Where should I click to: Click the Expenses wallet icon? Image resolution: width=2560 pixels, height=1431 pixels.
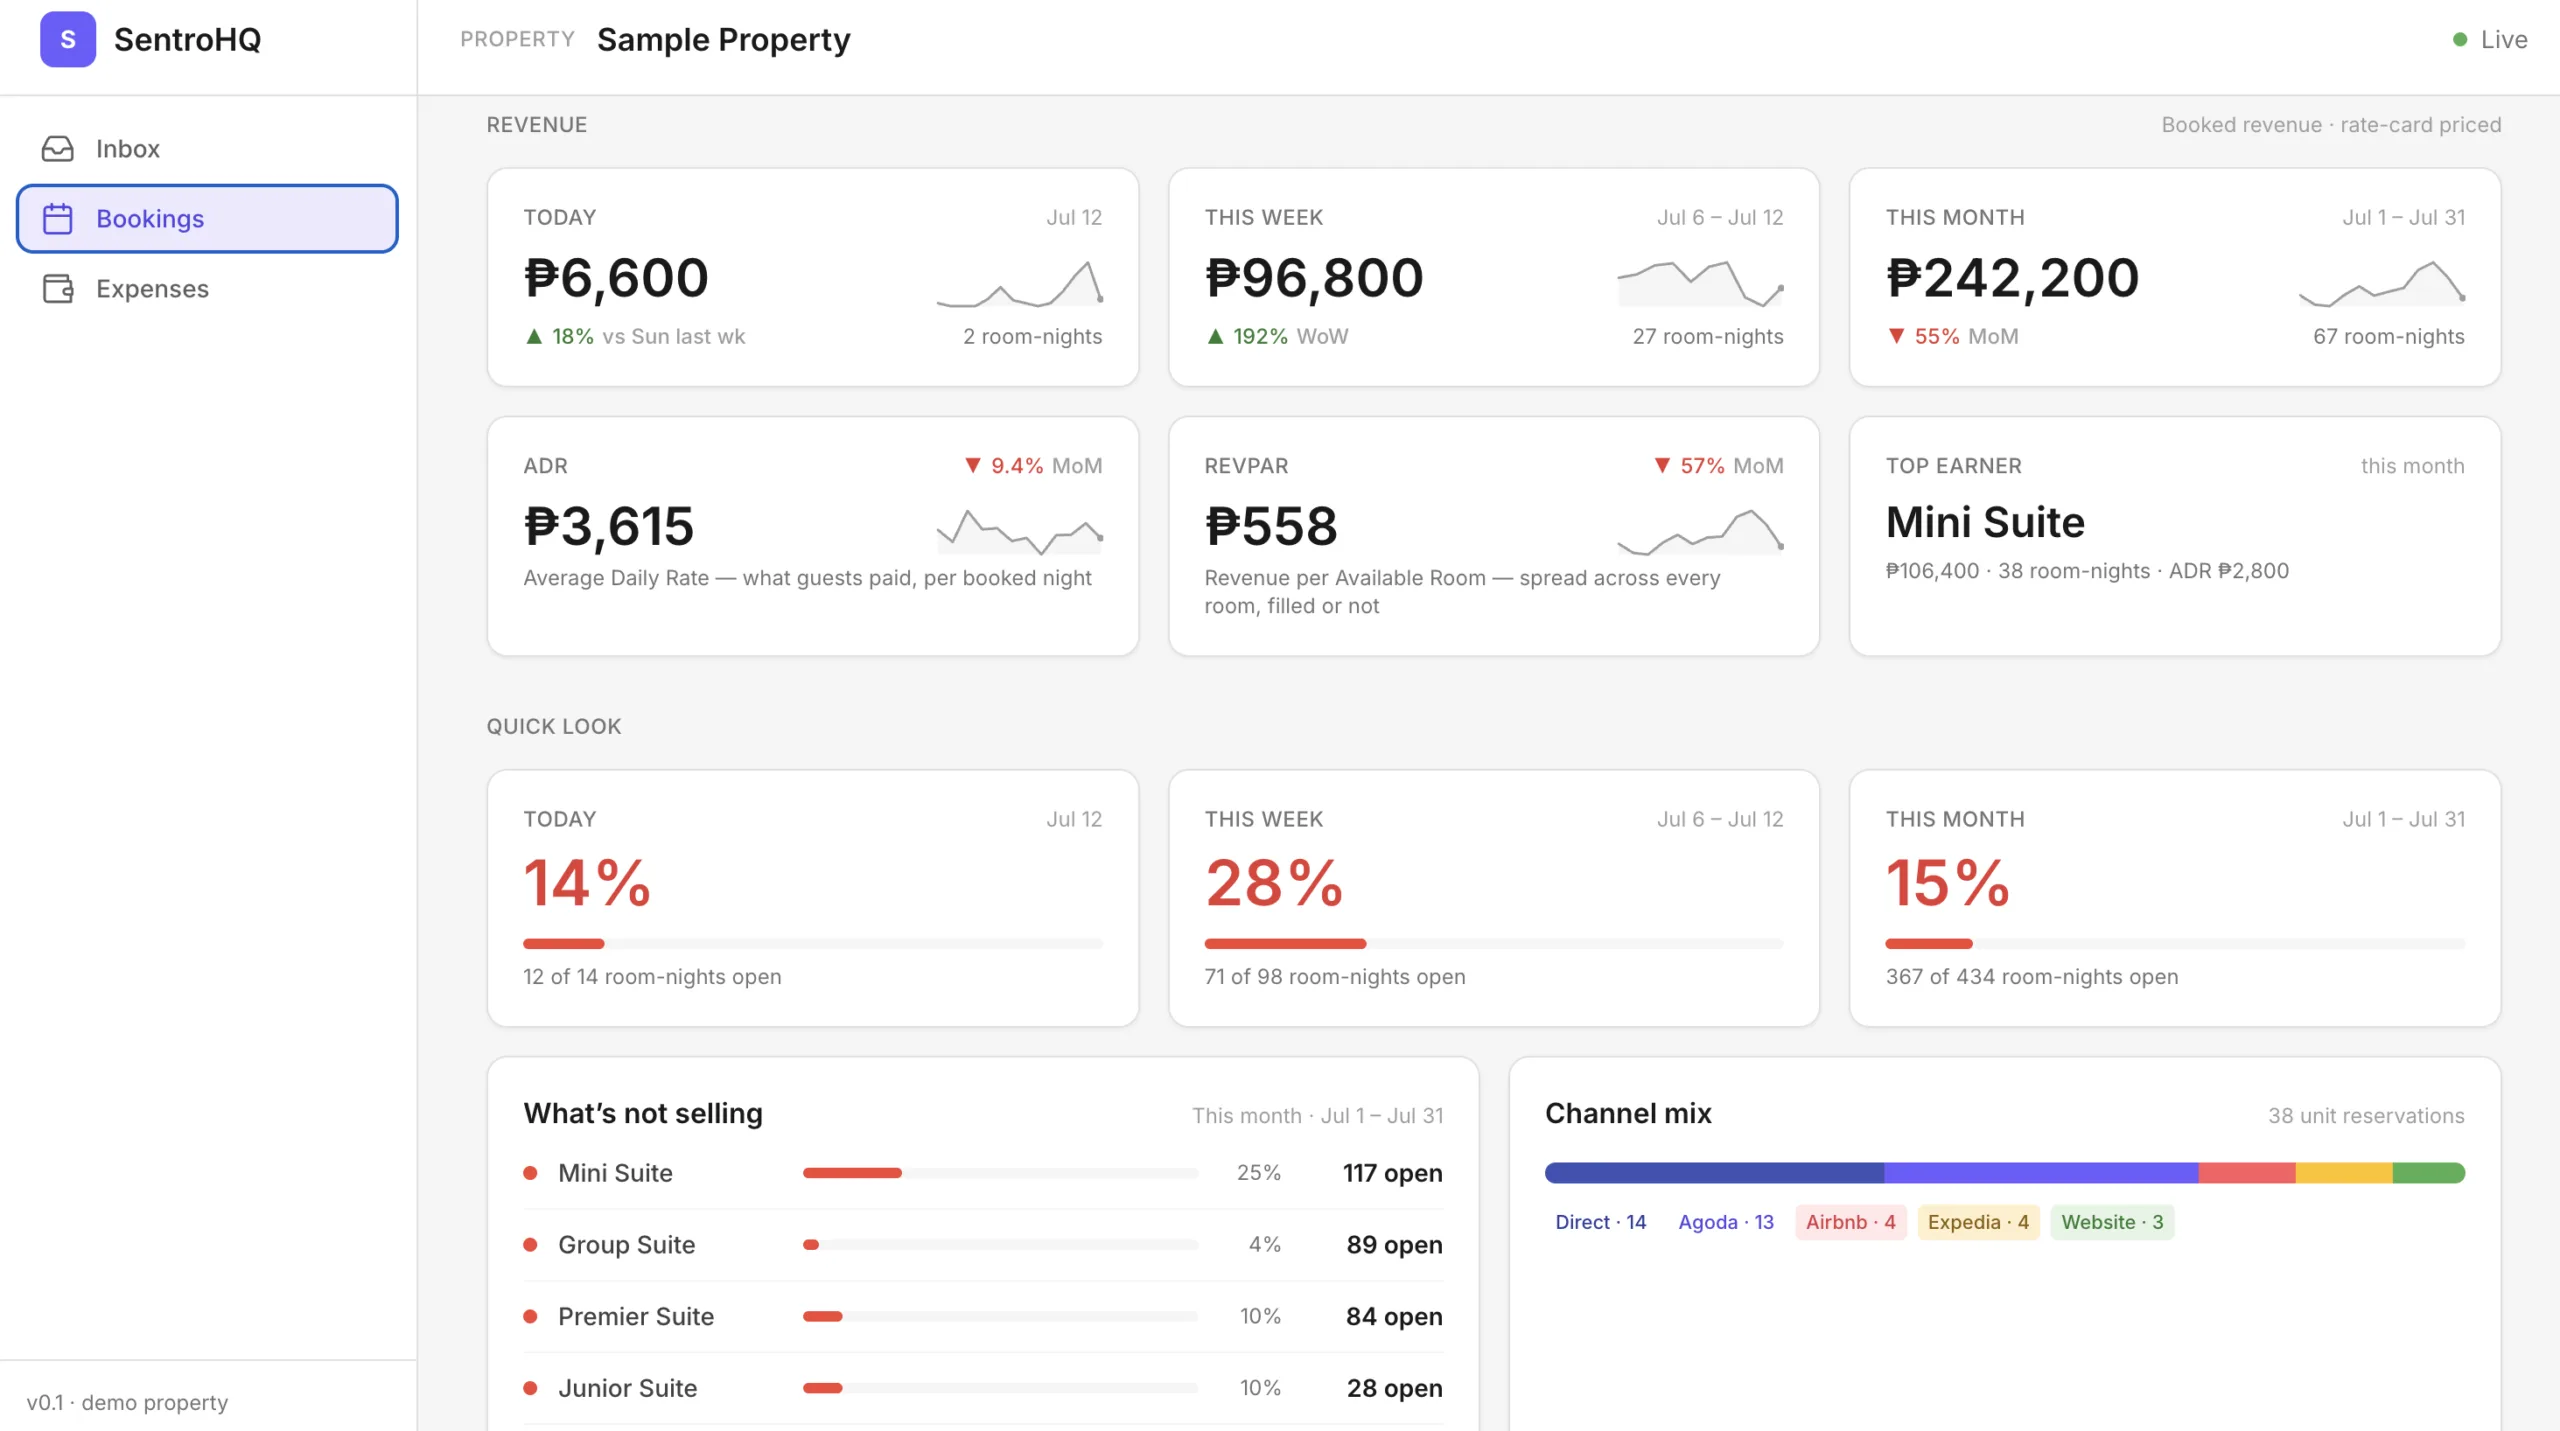[58, 289]
